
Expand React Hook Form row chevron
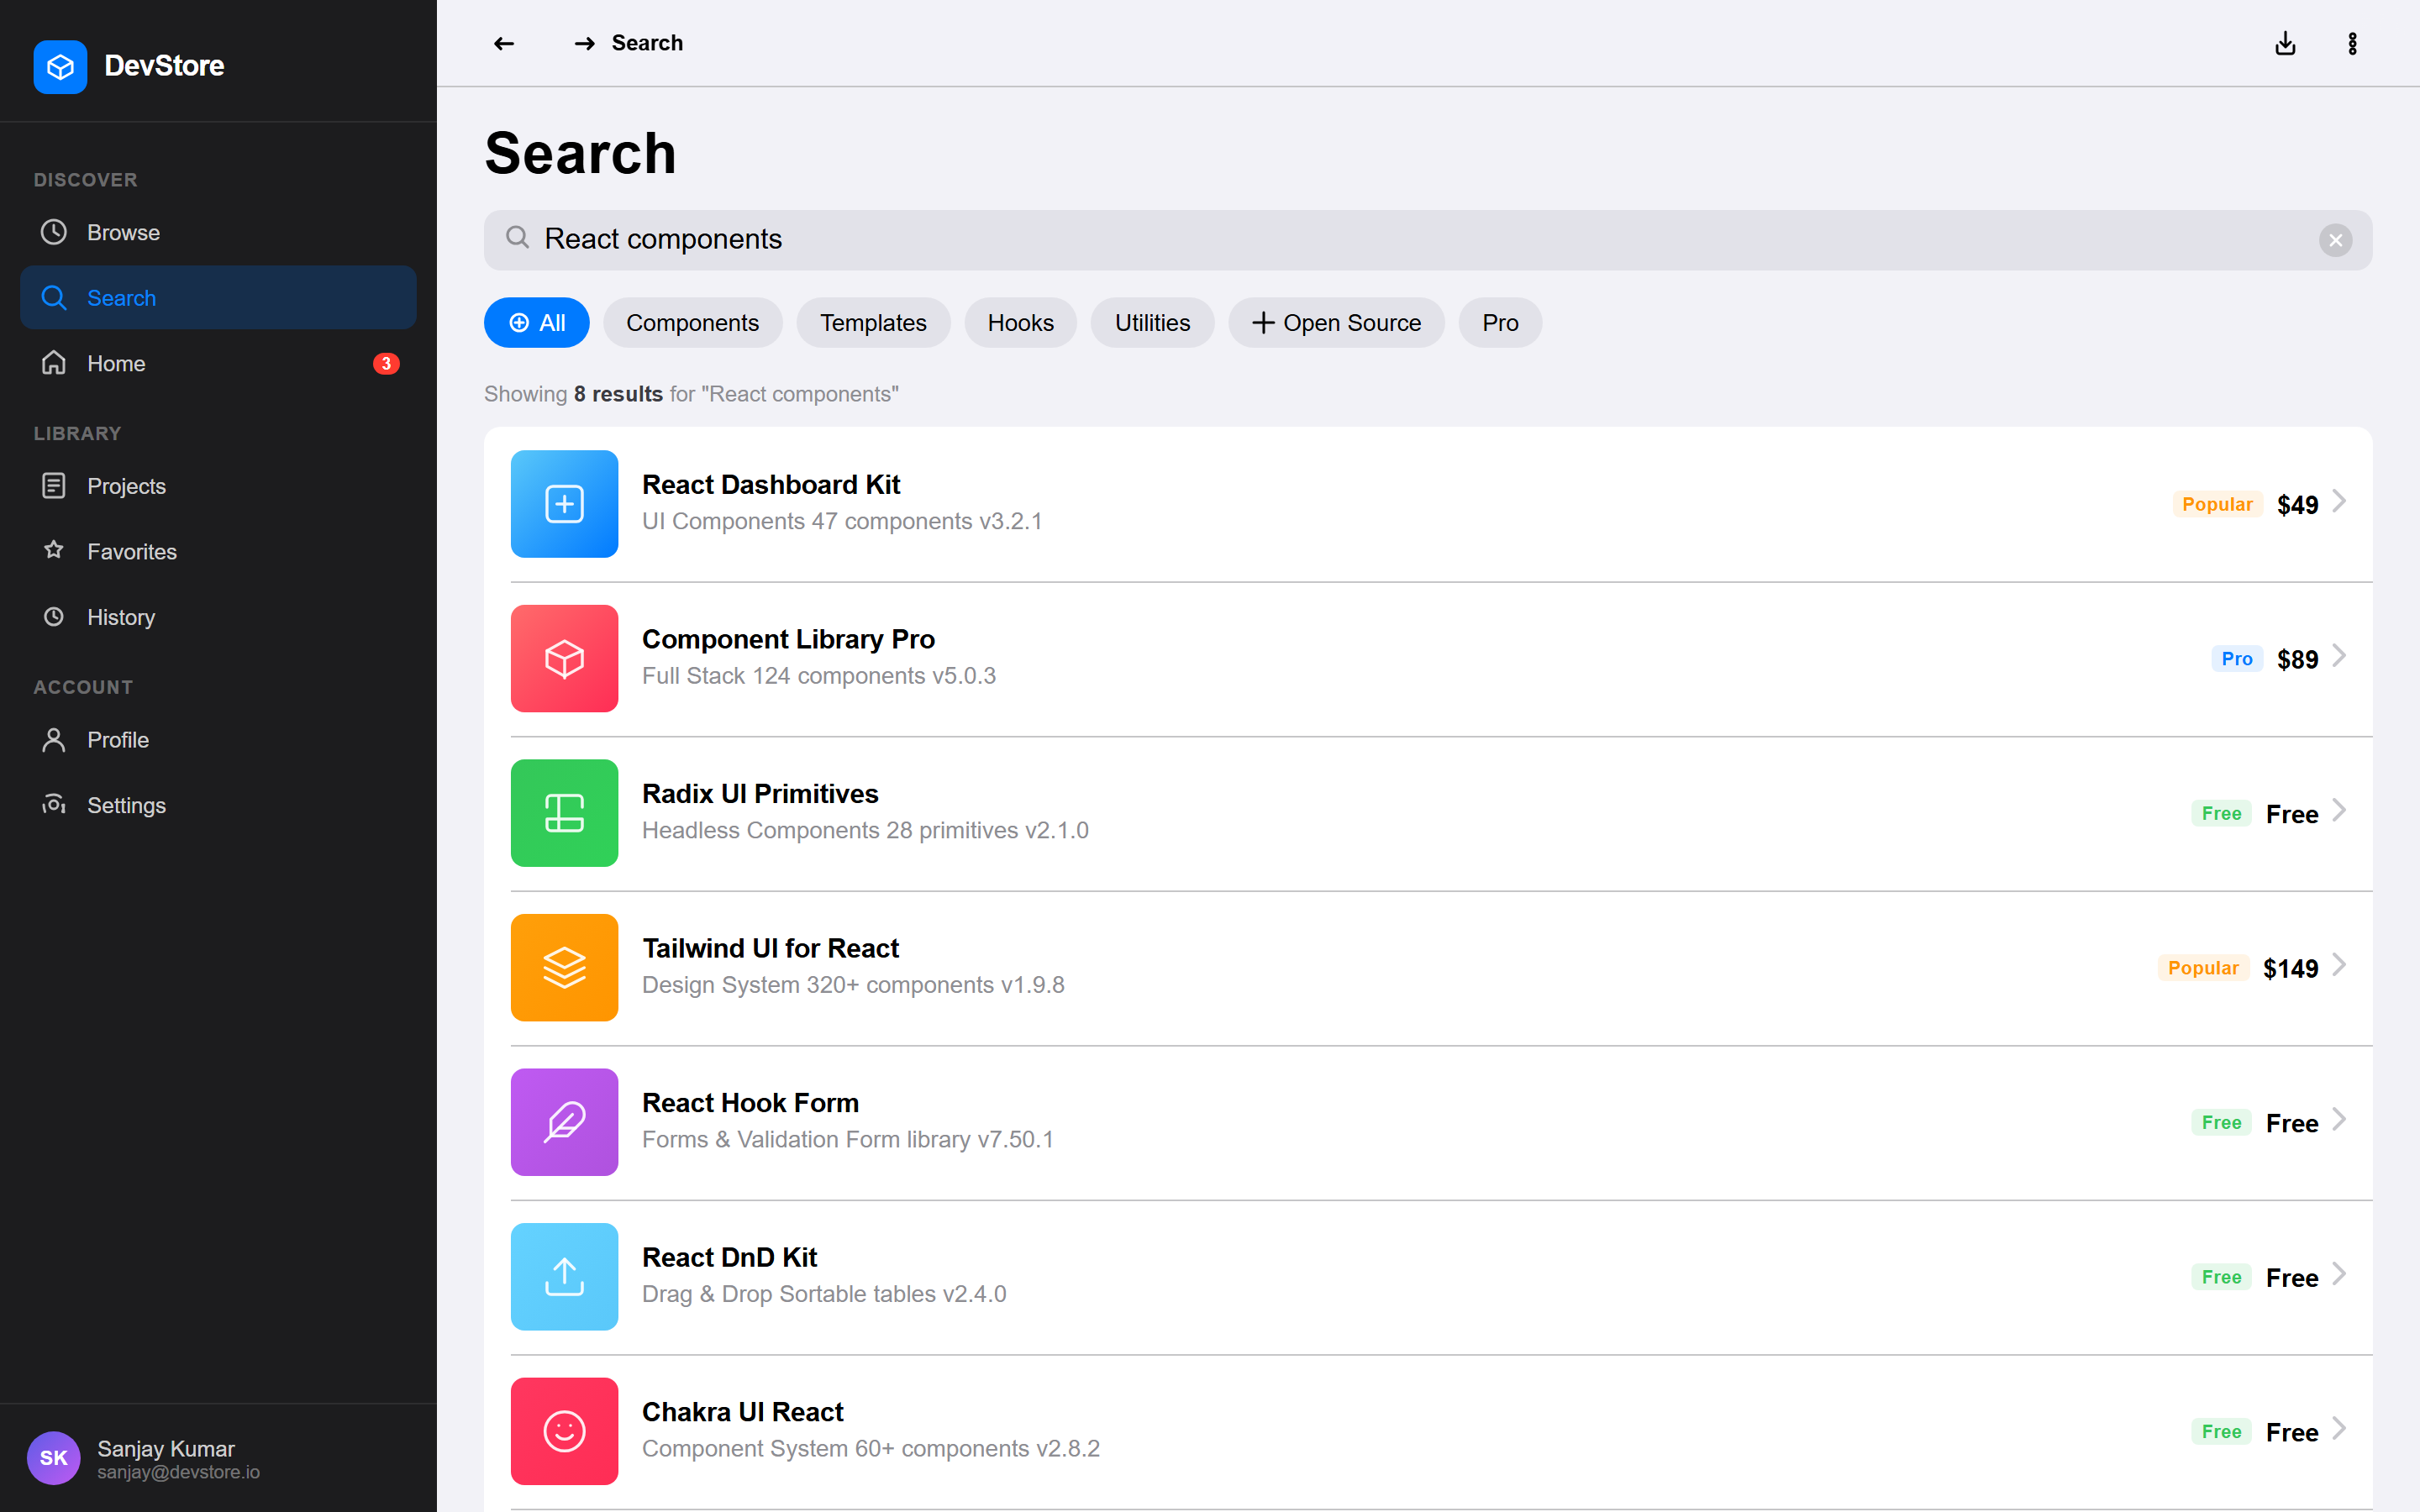click(x=2339, y=1119)
